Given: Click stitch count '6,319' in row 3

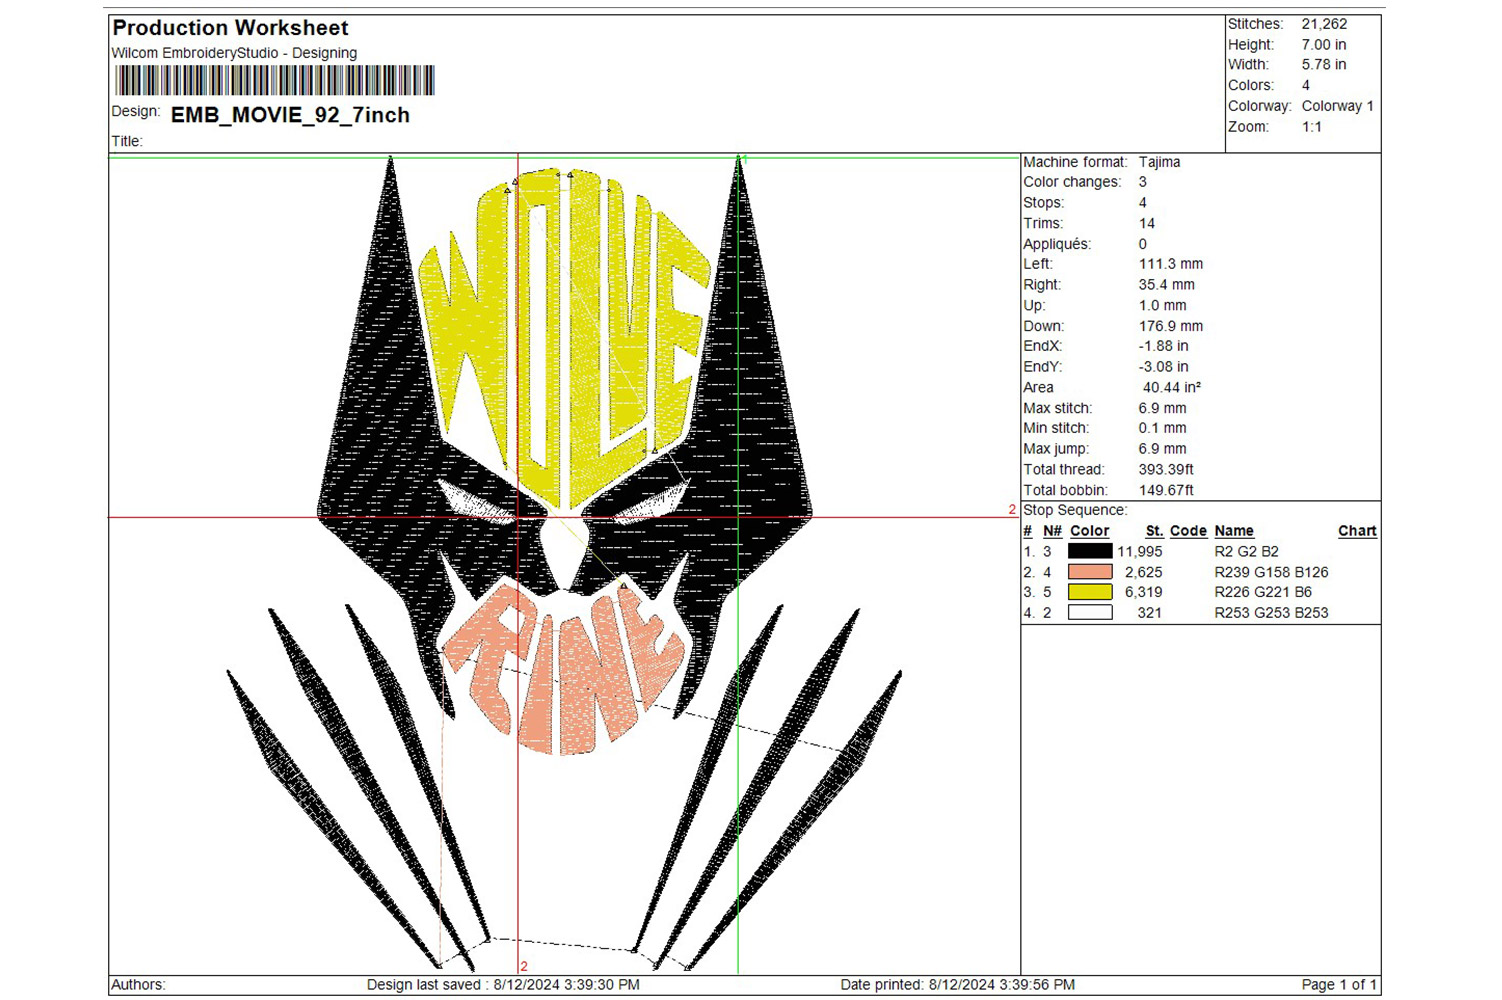Looking at the screenshot, I should click(x=1143, y=592).
